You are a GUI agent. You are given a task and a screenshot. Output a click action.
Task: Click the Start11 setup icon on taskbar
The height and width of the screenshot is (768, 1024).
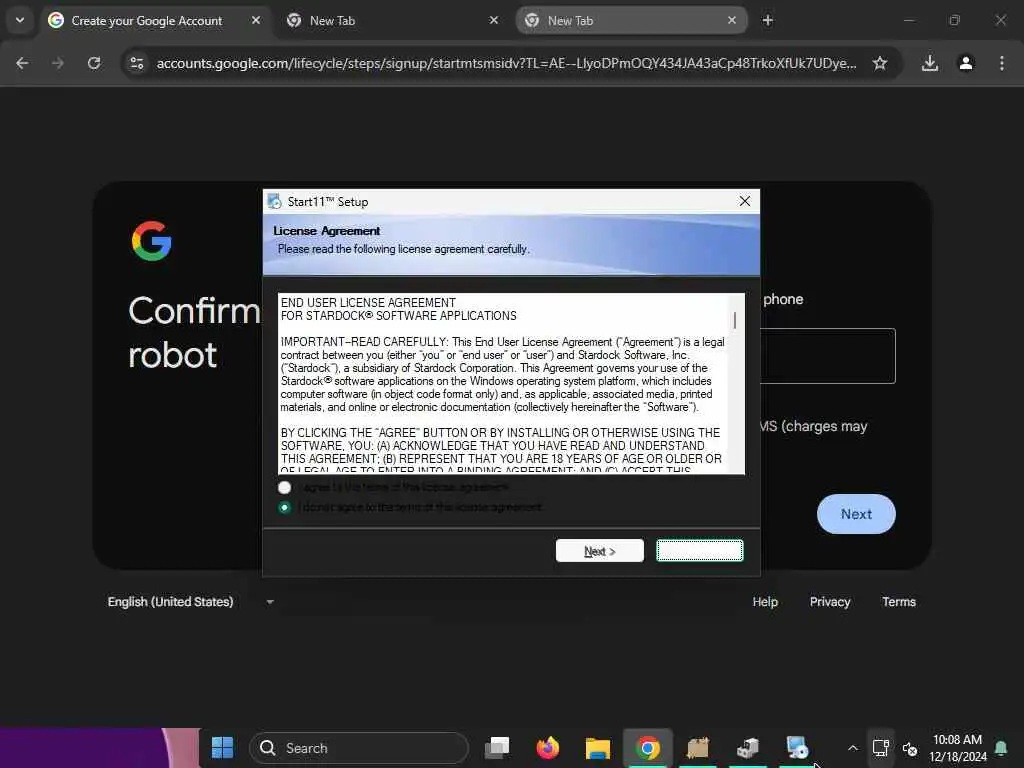[x=797, y=748]
